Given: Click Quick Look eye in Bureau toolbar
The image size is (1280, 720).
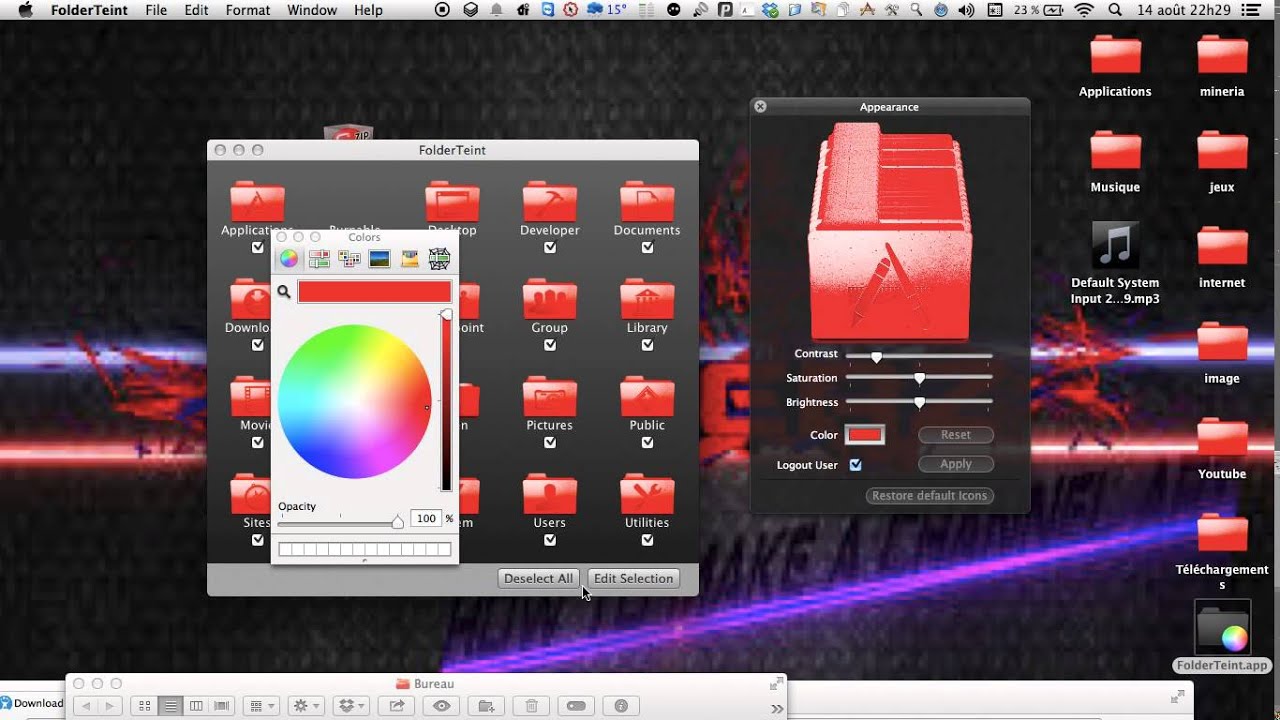Looking at the screenshot, I should click(441, 706).
